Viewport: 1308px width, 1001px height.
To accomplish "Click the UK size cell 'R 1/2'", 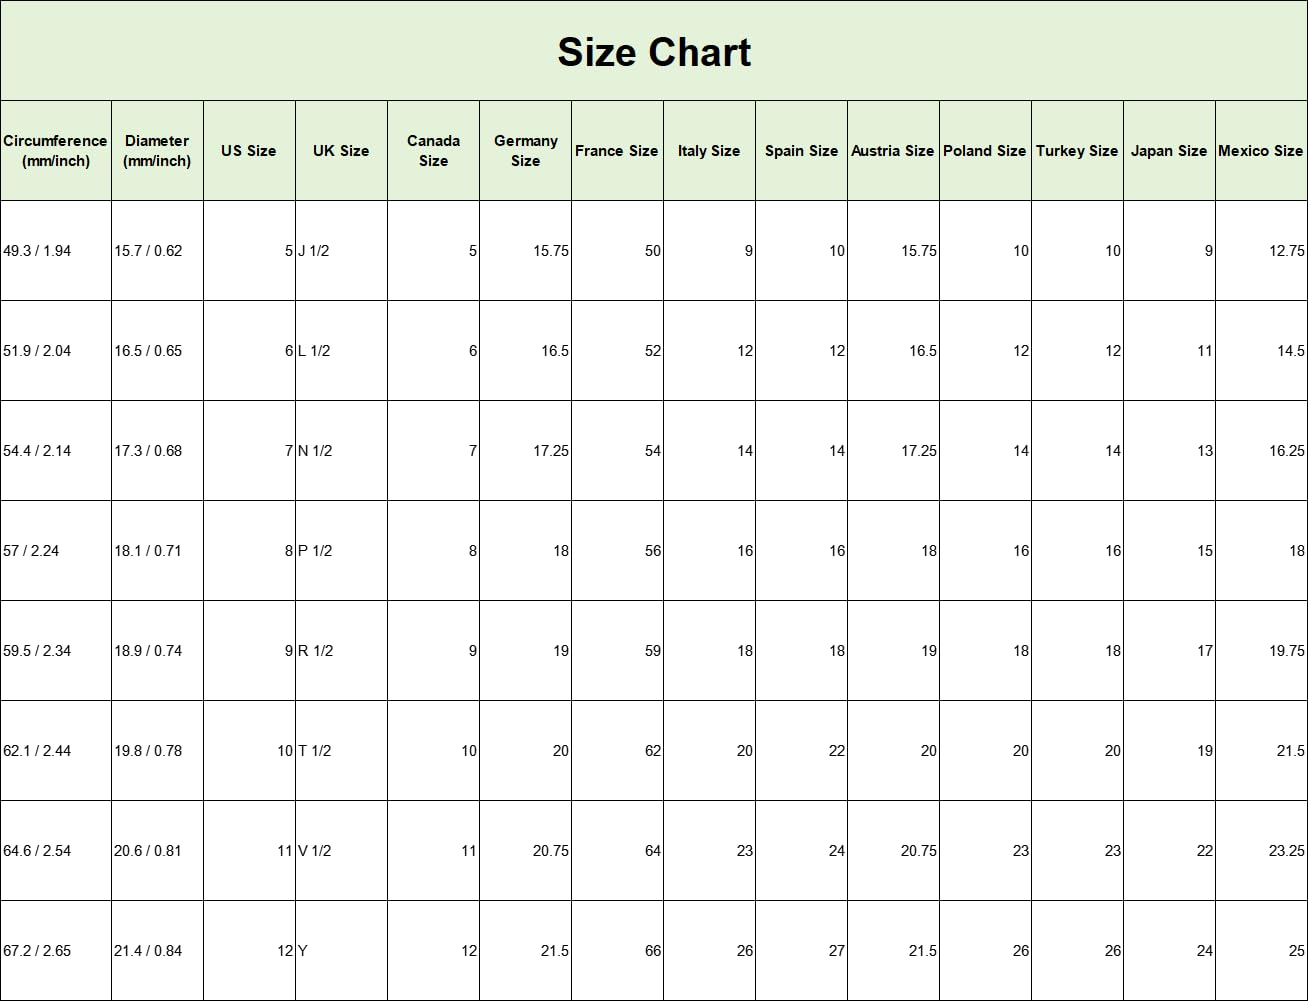I will (341, 651).
